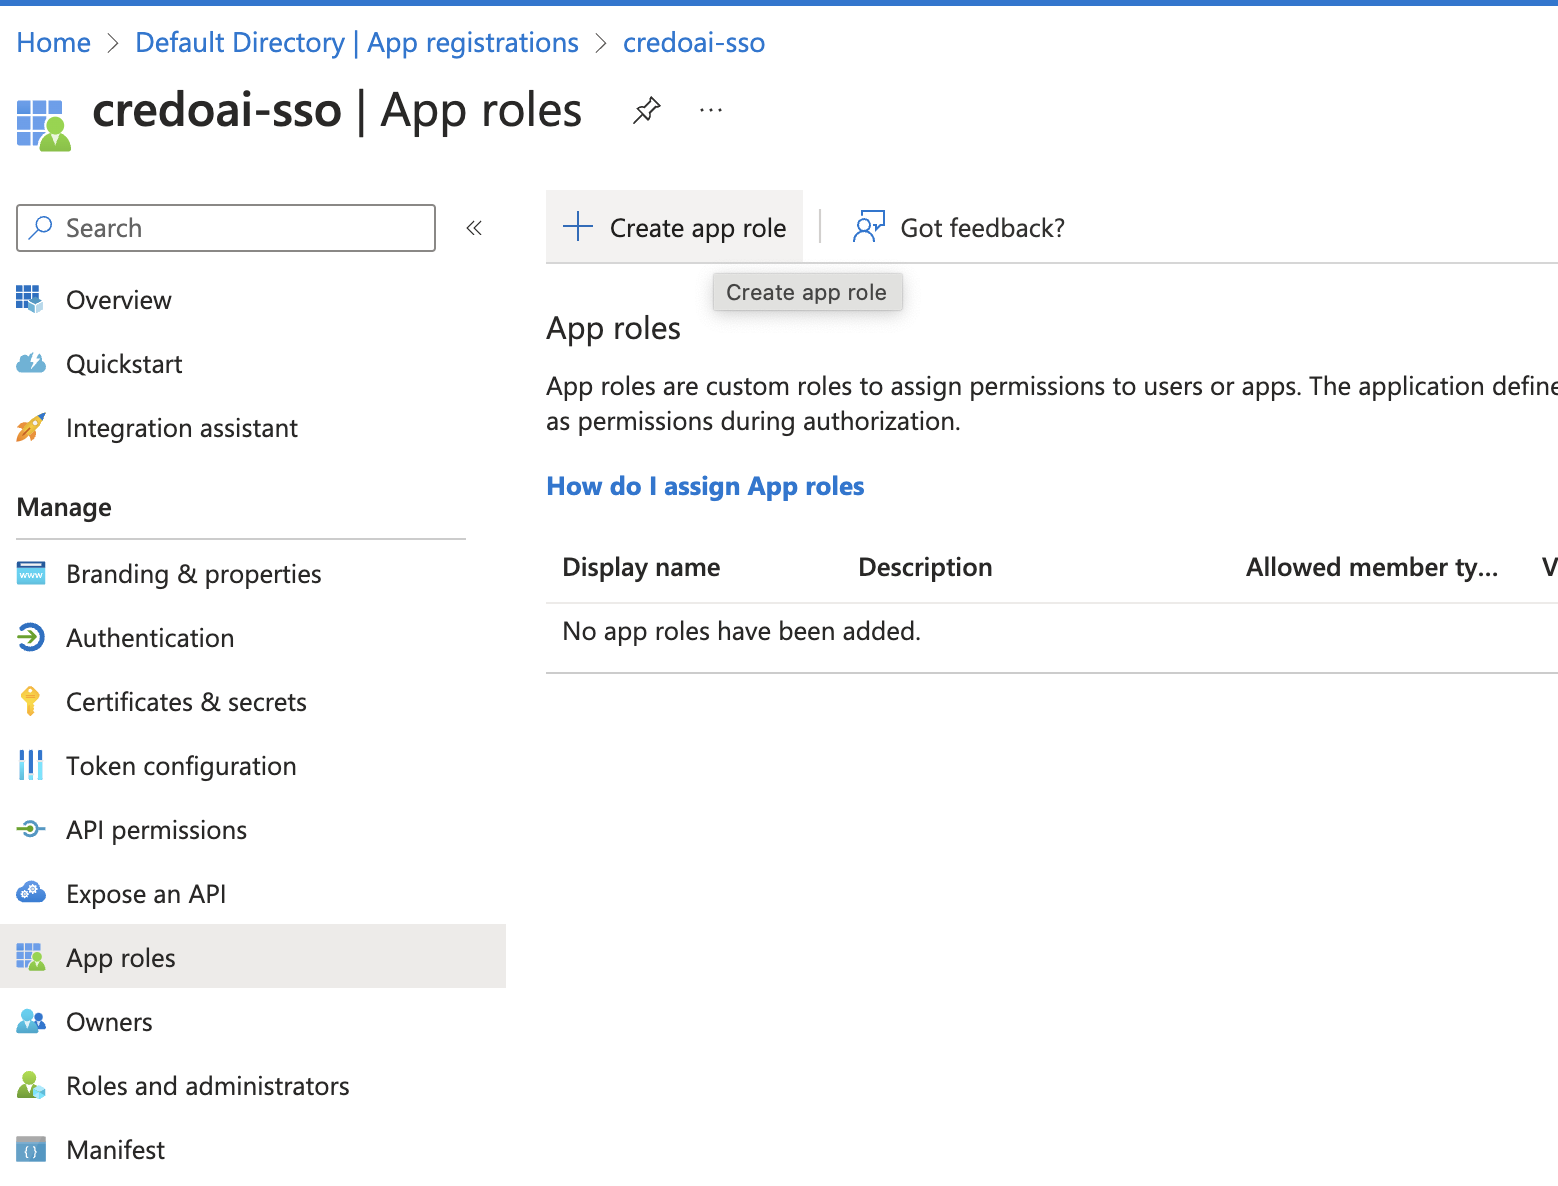Collapse the sidebar with the double chevron
Screen dimensions: 1558x1186
pos(474,228)
